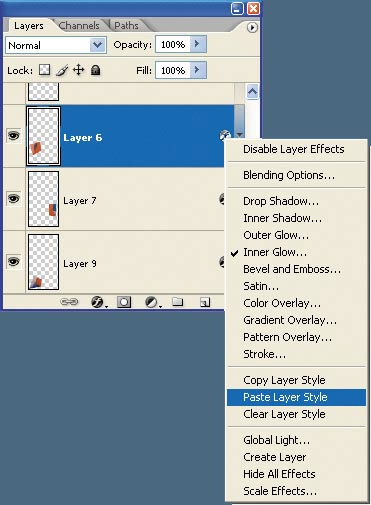
Task: Click the link layers chain icon
Action: (69, 302)
